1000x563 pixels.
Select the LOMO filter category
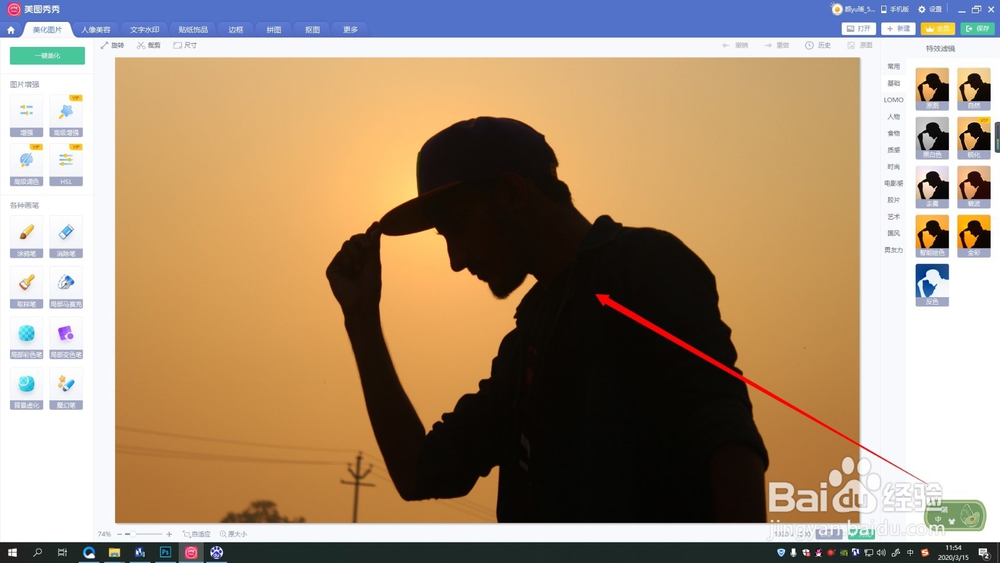[893, 99]
